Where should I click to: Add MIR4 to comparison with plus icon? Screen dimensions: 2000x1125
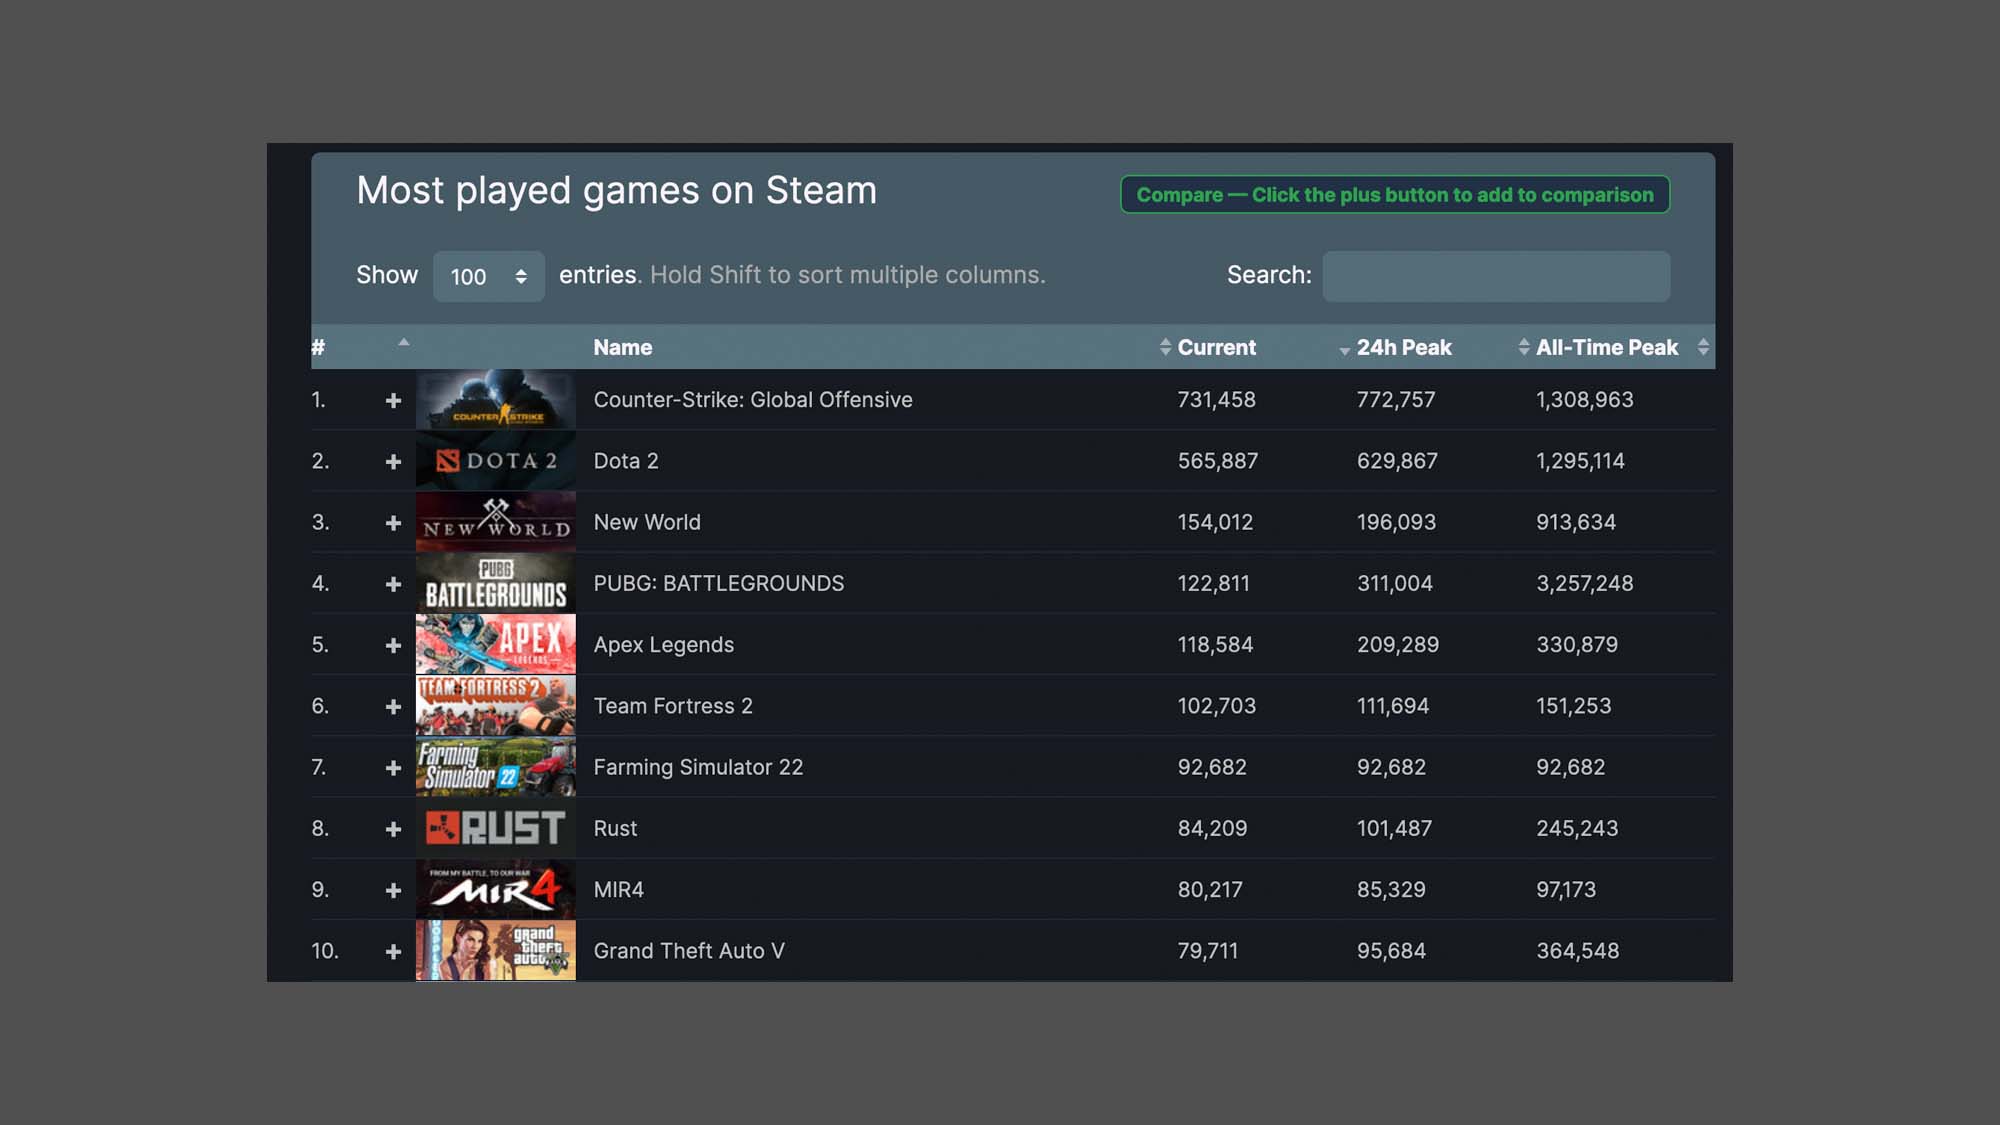393,890
